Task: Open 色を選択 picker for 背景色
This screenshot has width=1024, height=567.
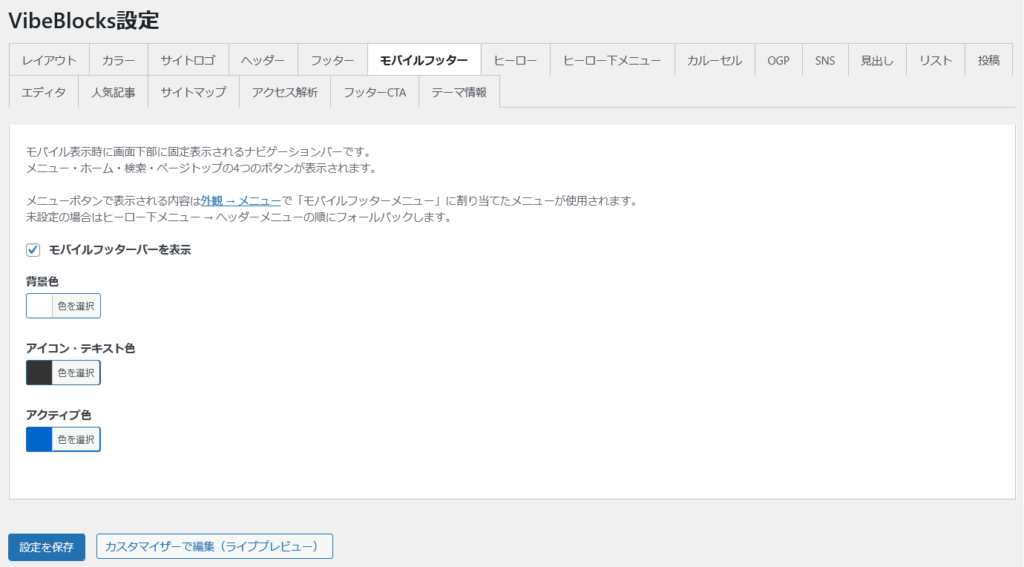Action: pyautogui.click(x=76, y=306)
